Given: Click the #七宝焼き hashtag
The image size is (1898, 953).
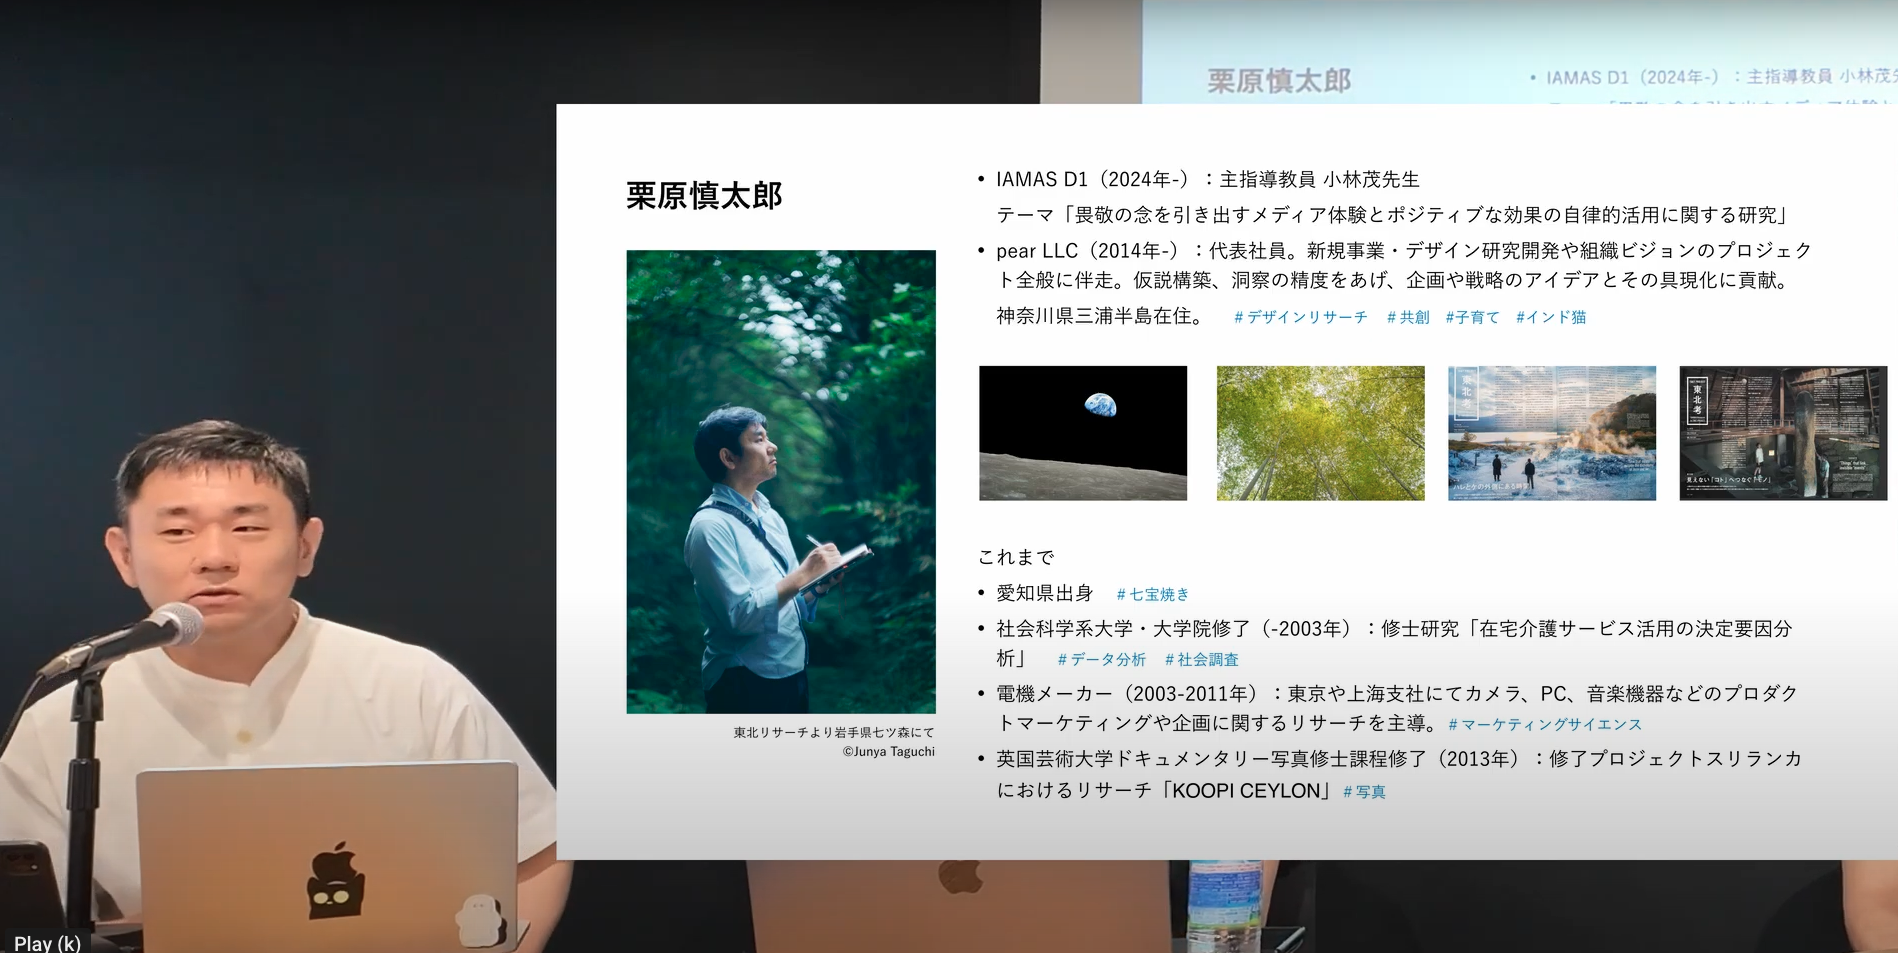Looking at the screenshot, I should 1152,594.
